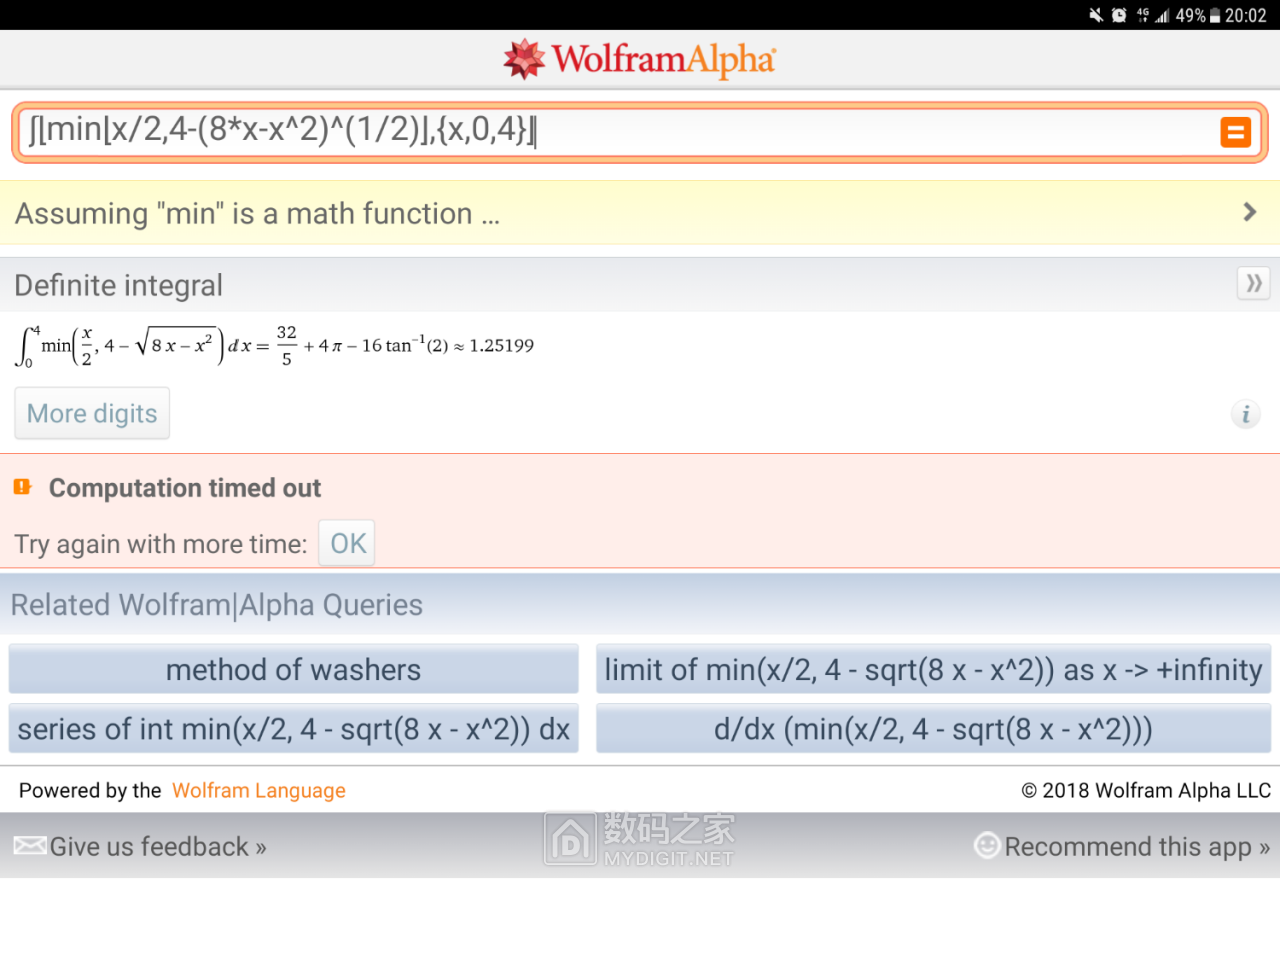Tap the envelope feedback icon

30,846
